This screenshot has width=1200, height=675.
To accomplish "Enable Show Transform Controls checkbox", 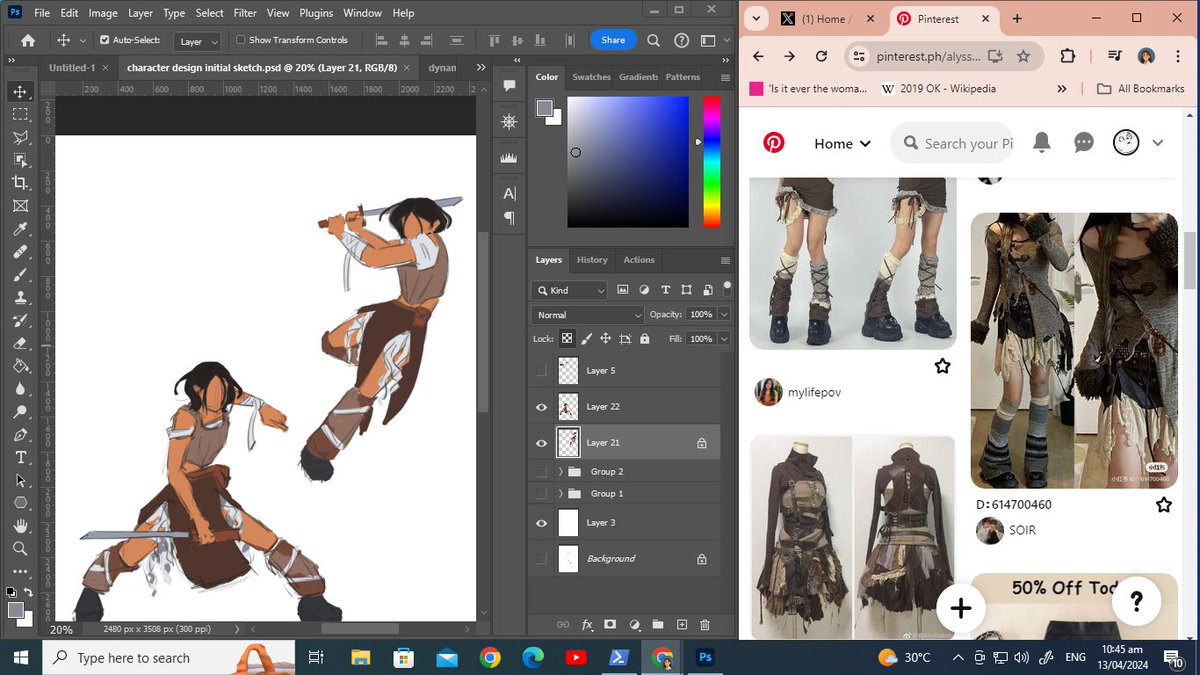I will coord(240,40).
